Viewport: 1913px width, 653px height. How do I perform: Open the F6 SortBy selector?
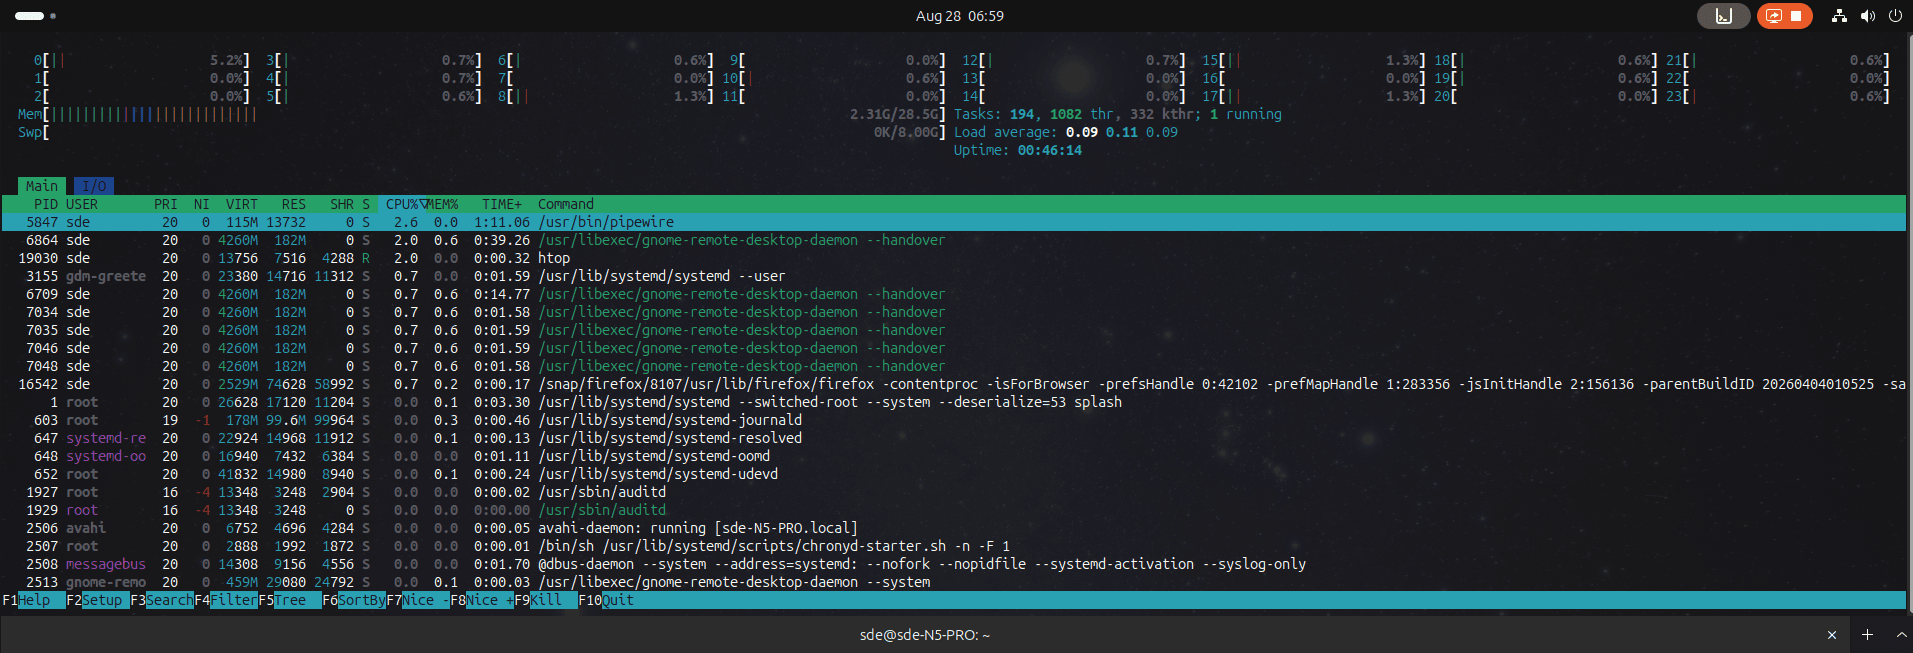[x=354, y=600]
